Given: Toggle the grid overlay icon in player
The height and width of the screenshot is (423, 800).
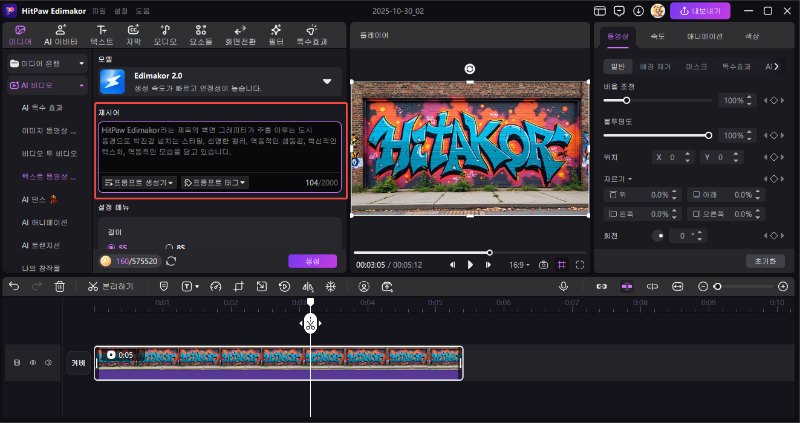Looking at the screenshot, I should tap(562, 265).
